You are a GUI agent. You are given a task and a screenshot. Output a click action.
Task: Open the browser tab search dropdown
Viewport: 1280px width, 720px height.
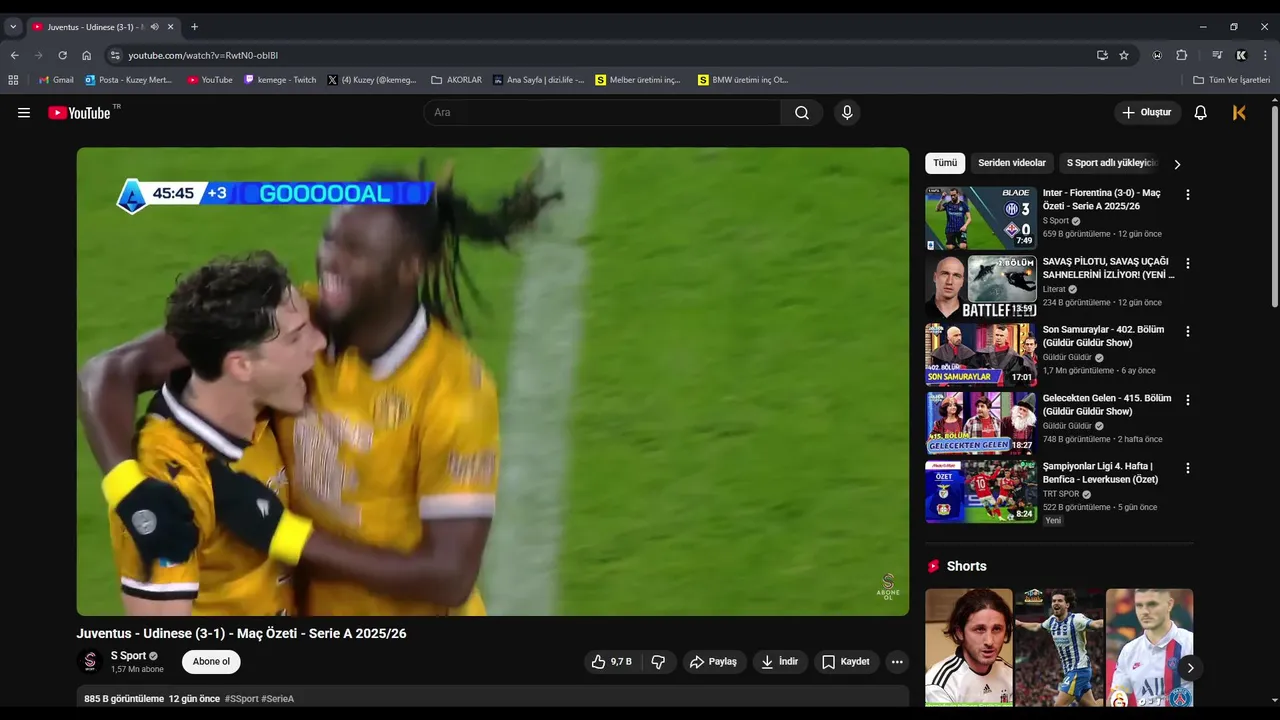13,27
